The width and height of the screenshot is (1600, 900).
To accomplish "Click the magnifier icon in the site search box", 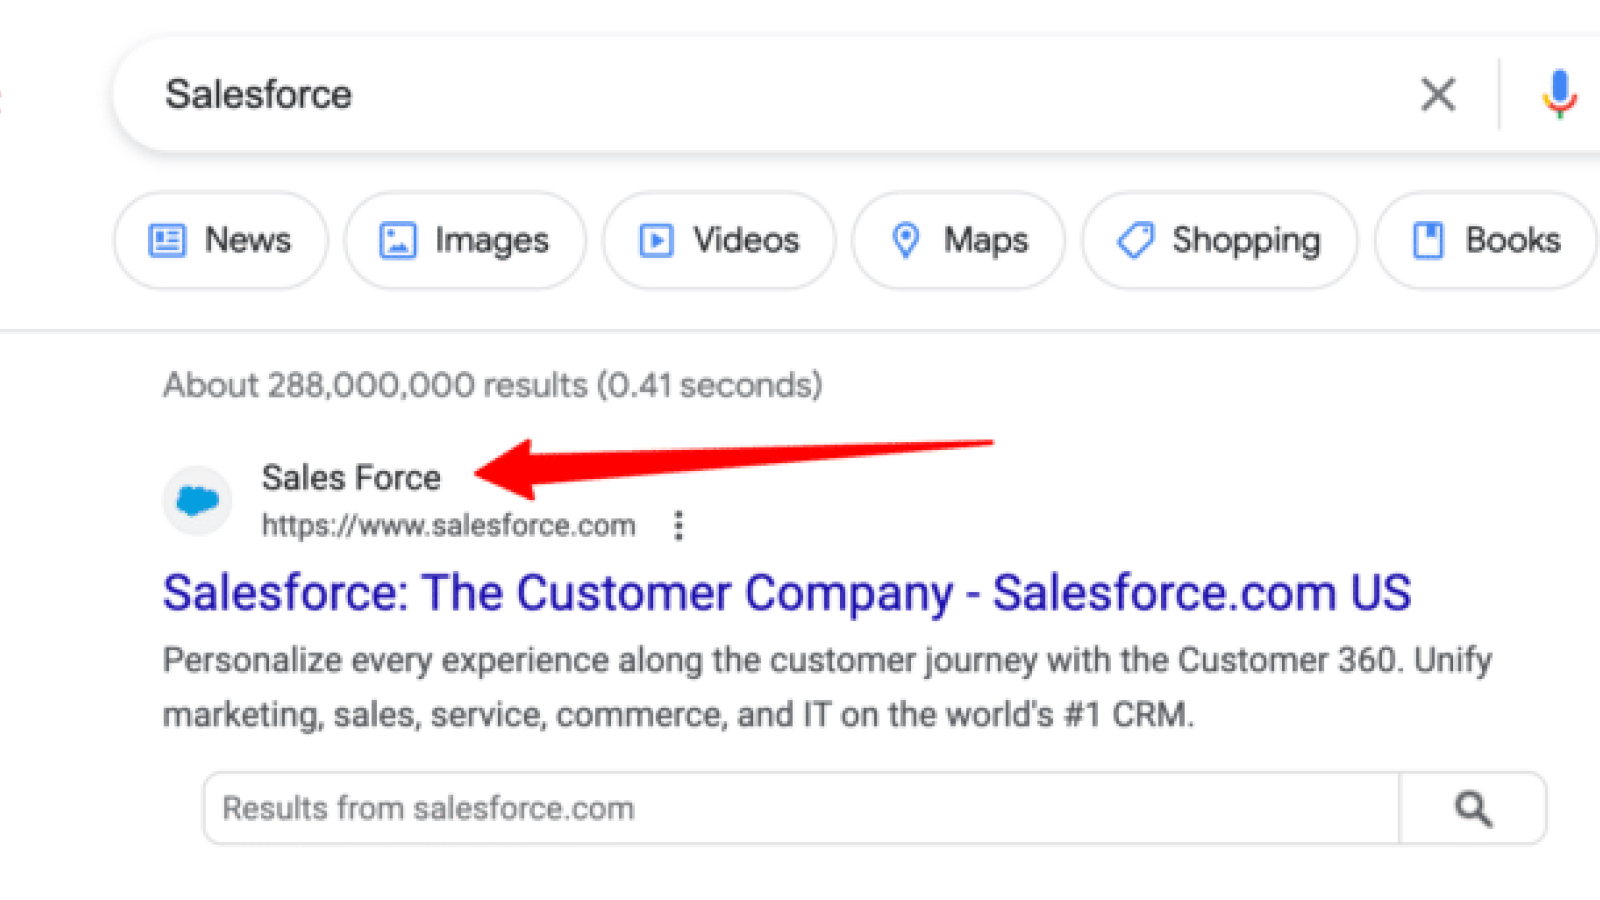I will point(1473,808).
